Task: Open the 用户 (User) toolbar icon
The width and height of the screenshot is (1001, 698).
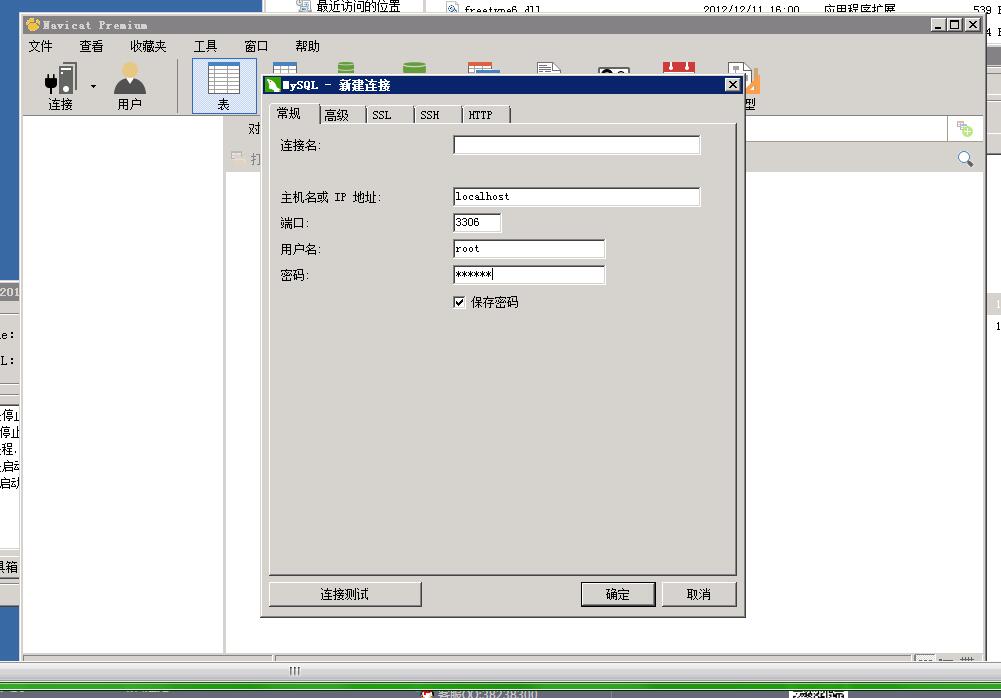Action: (130, 80)
